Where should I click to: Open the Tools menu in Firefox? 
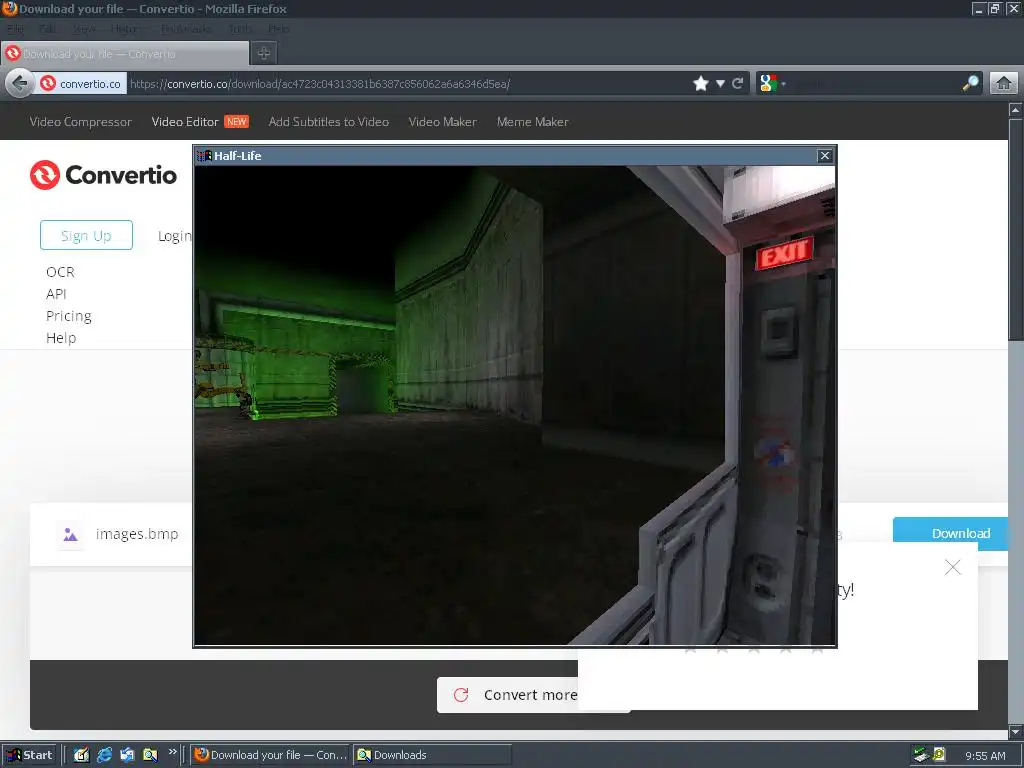click(x=240, y=29)
